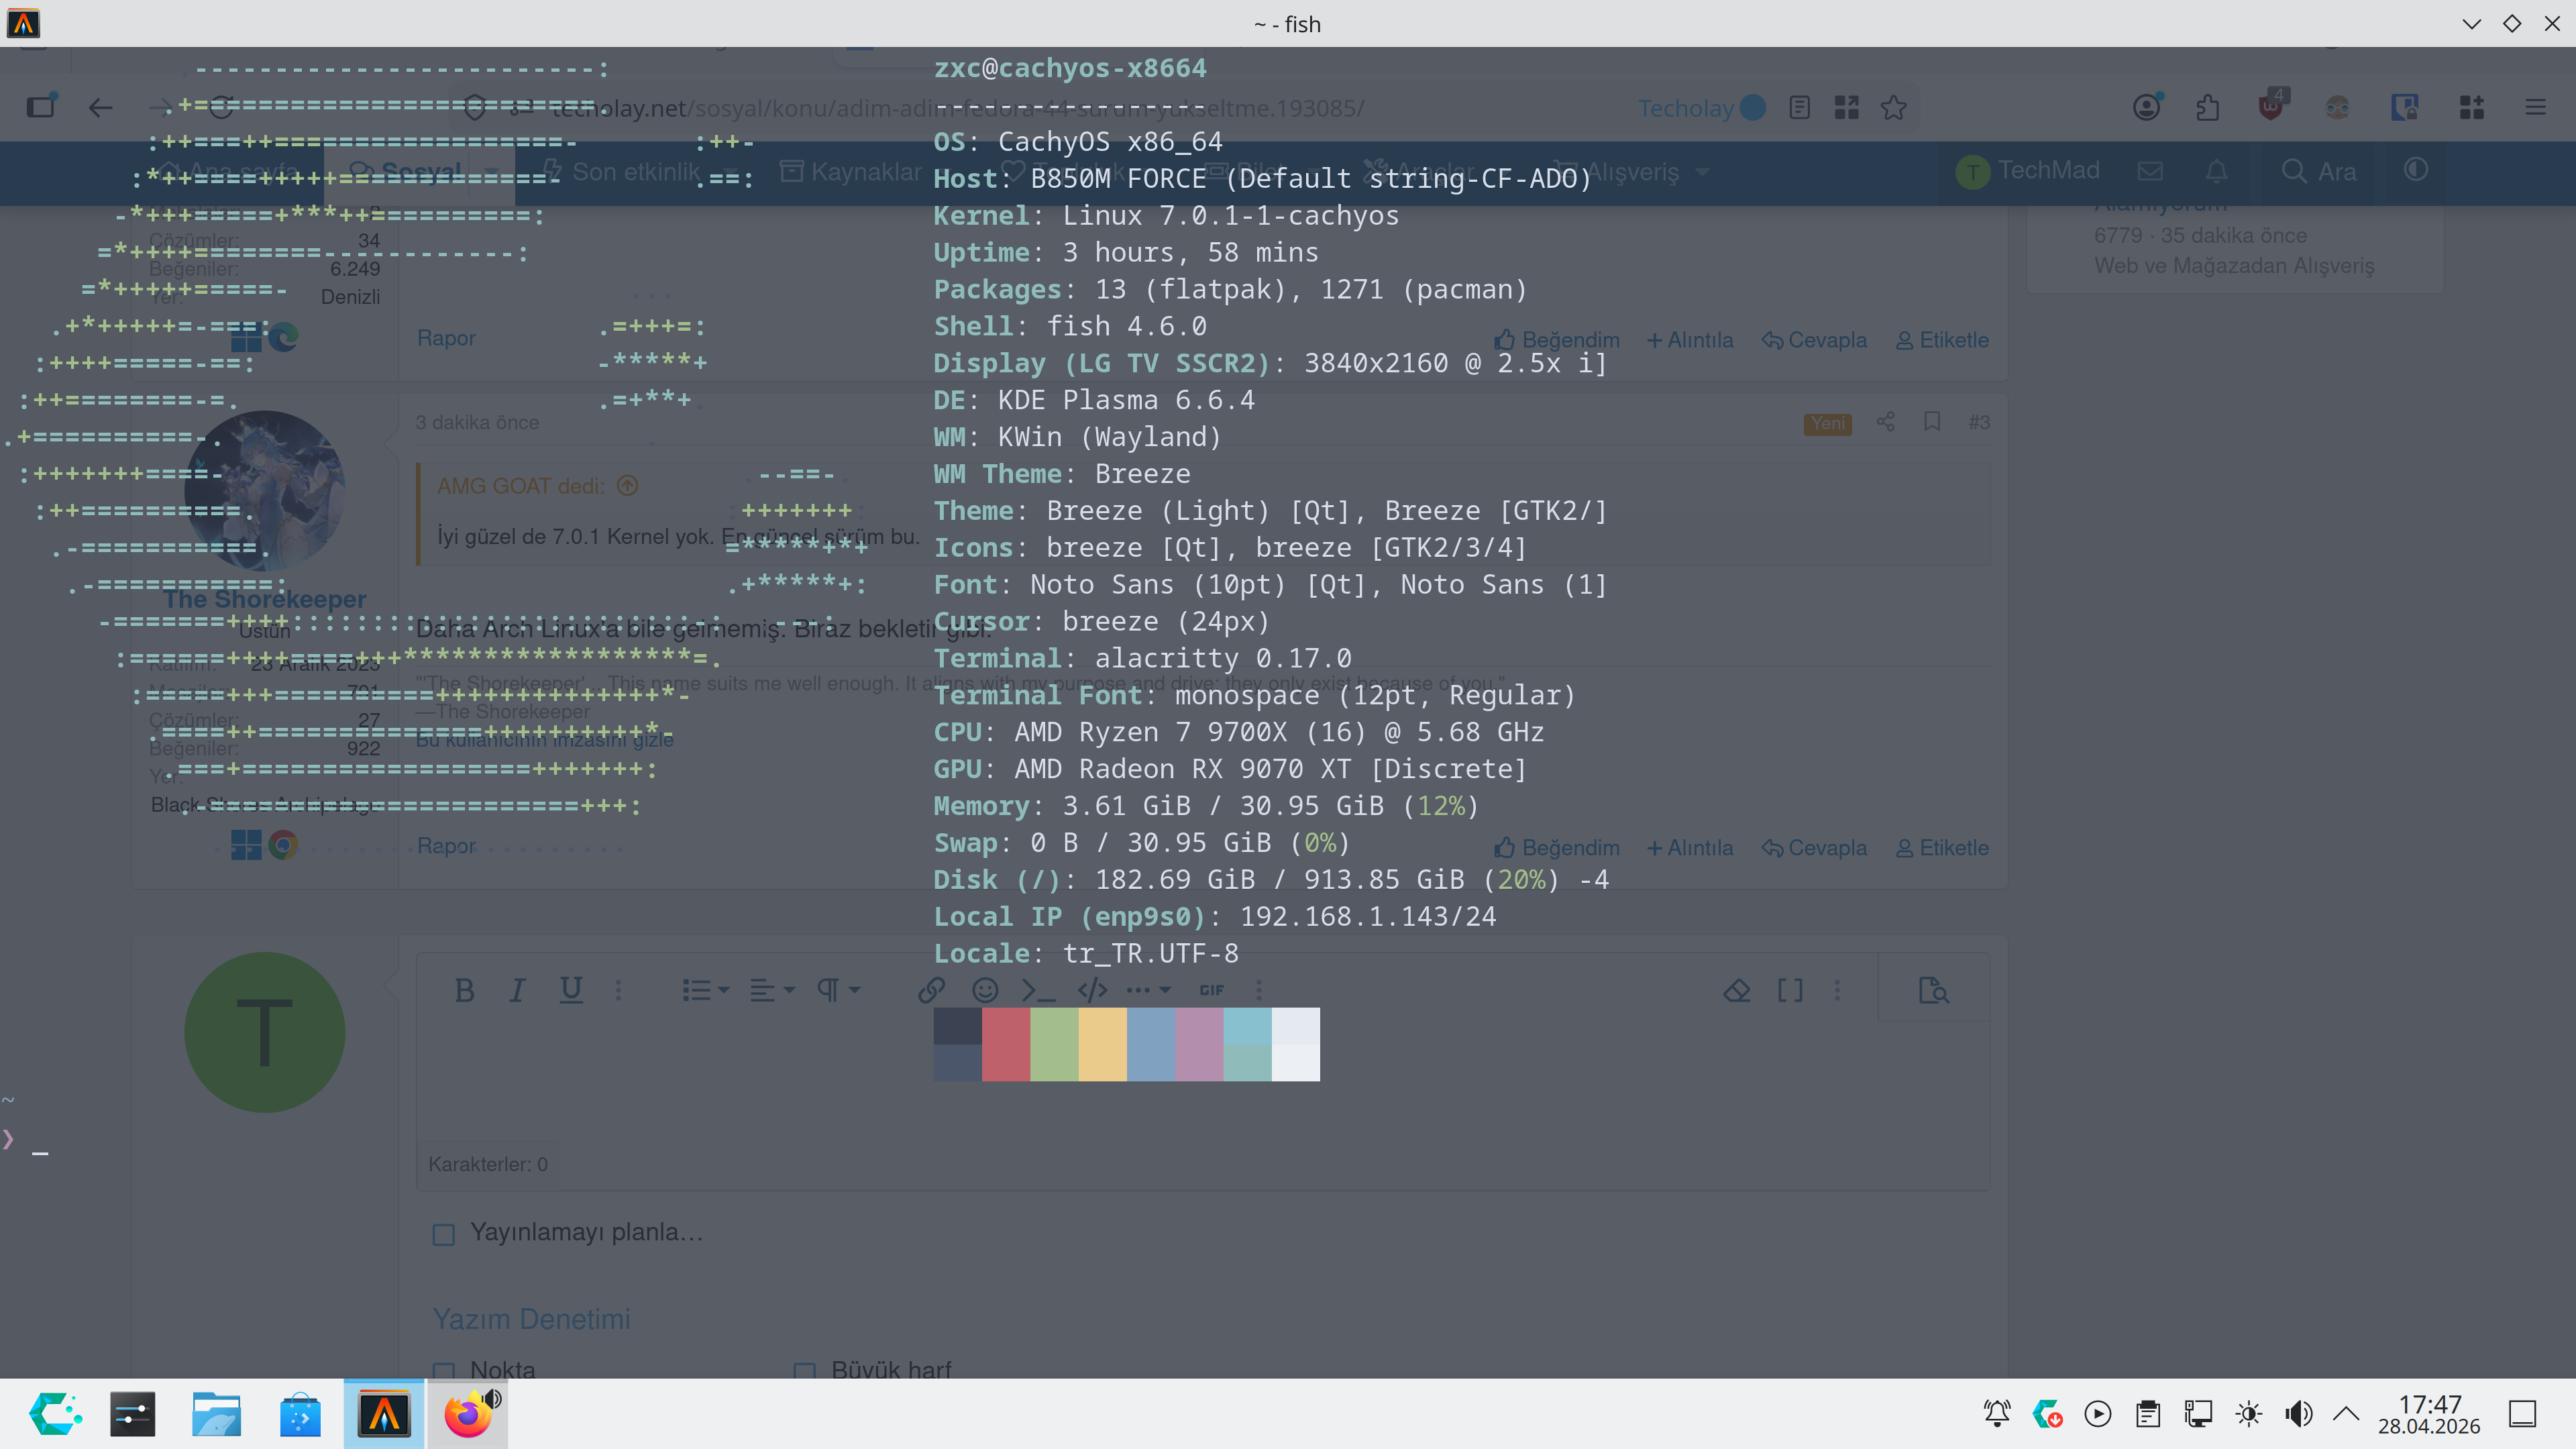Check the Büyük harf checkbox
The height and width of the screenshot is (1449, 2576).
coord(804,1371)
